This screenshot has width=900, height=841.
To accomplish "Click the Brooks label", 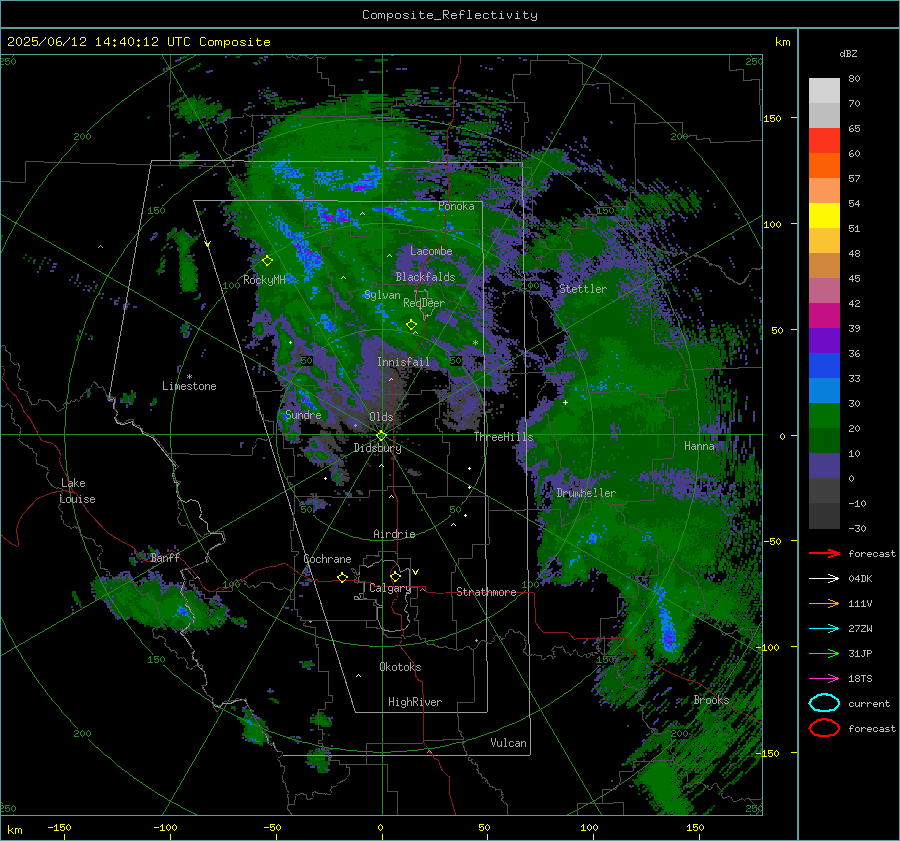I will coord(711,700).
